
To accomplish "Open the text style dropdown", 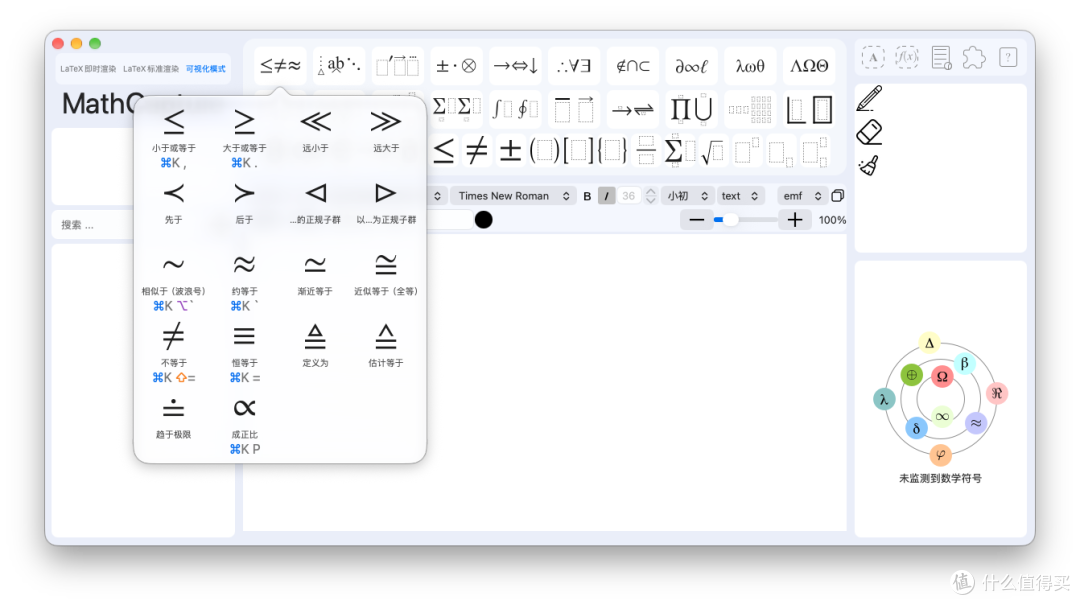I will 740,196.
